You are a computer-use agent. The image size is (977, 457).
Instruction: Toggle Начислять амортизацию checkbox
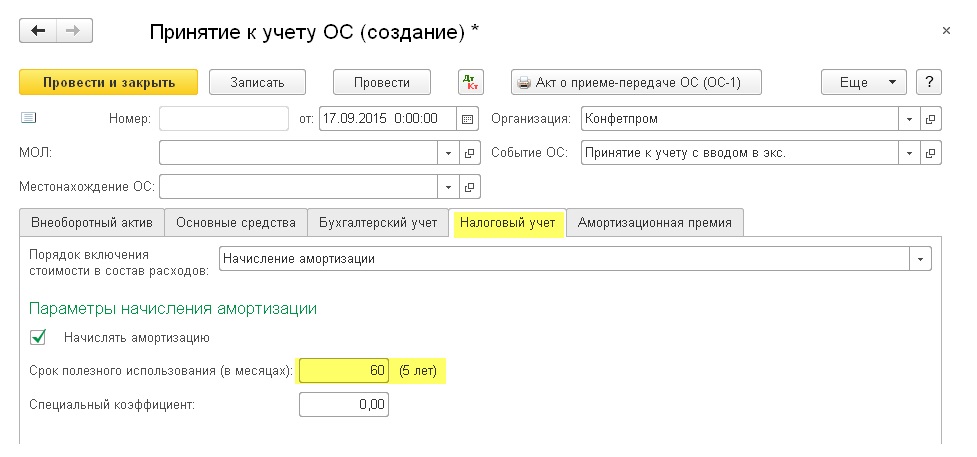(x=38, y=337)
